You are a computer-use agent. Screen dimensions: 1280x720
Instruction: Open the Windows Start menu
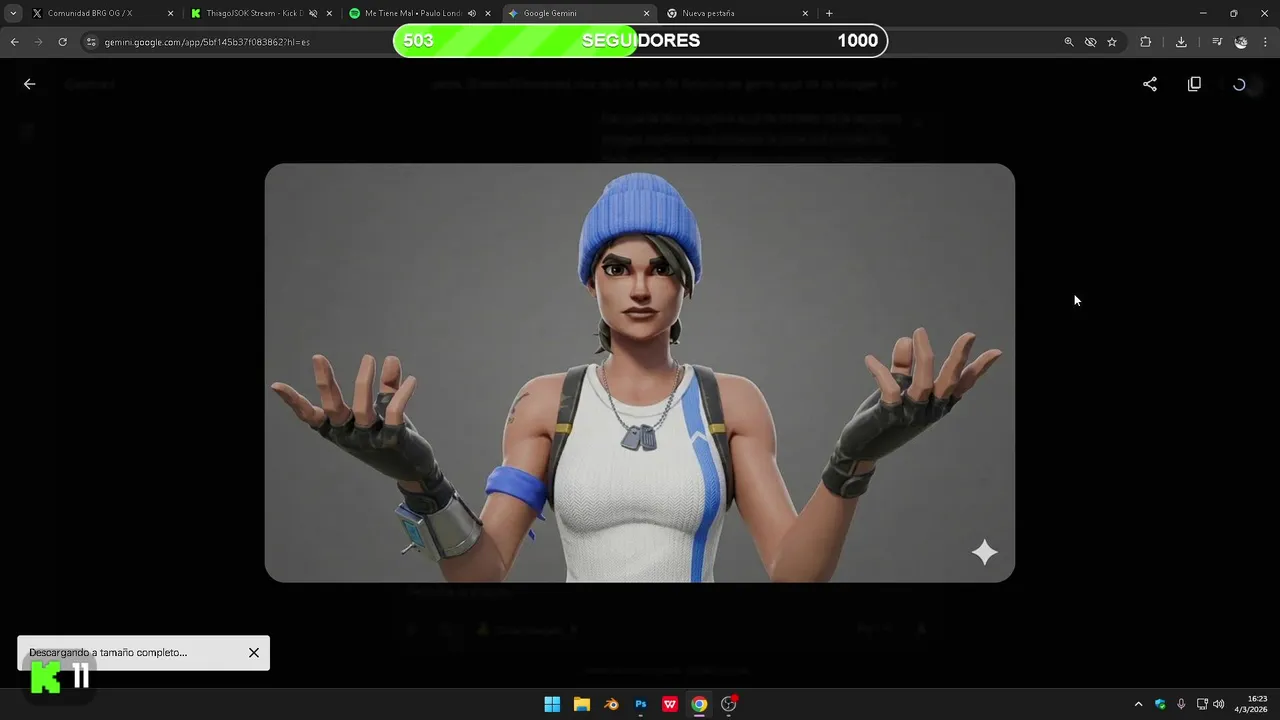(552, 704)
